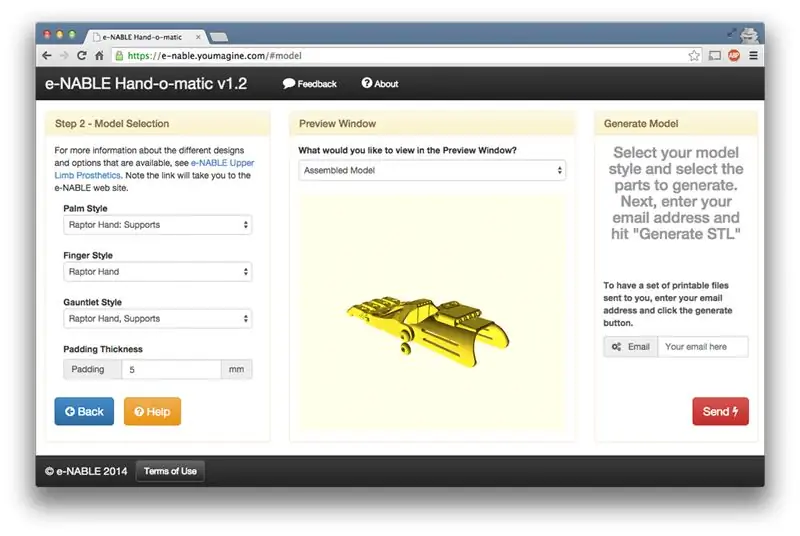Image resolution: width=800 pixels, height=536 pixels.
Task: Open the About page in header
Action: tap(380, 84)
